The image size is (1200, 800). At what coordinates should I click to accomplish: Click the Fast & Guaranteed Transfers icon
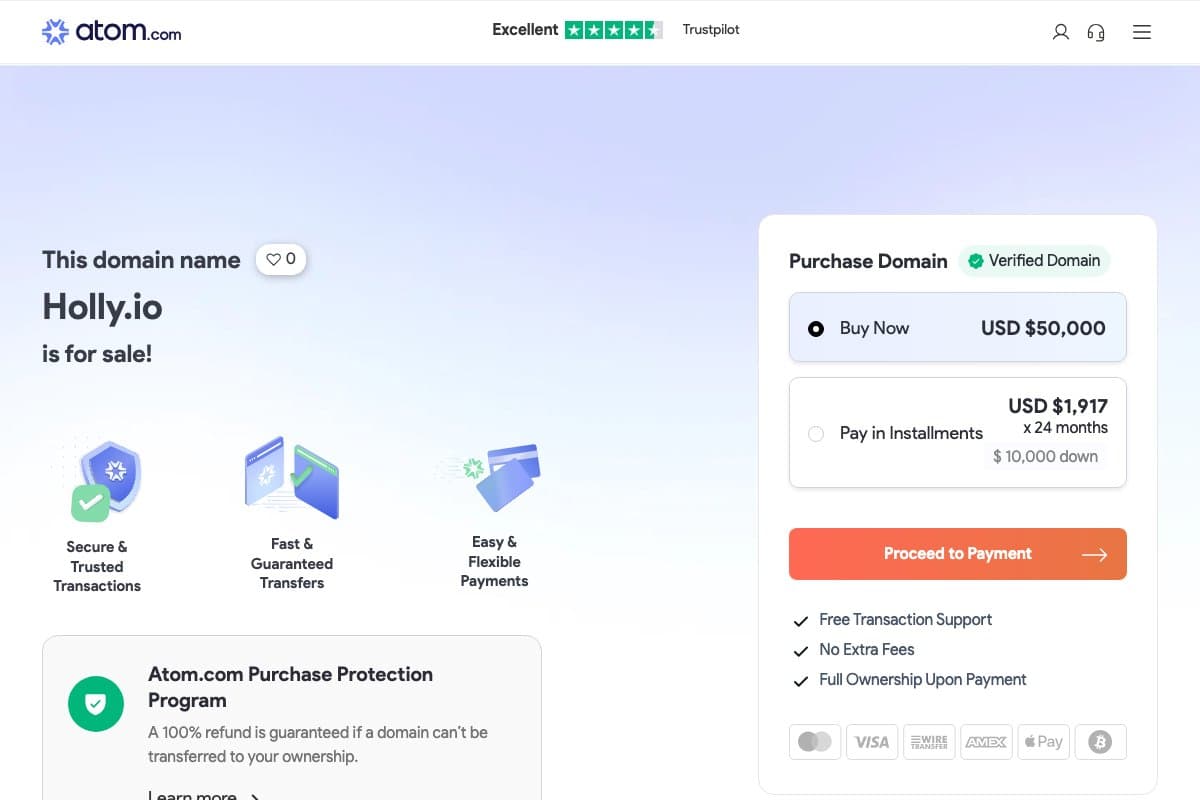292,477
